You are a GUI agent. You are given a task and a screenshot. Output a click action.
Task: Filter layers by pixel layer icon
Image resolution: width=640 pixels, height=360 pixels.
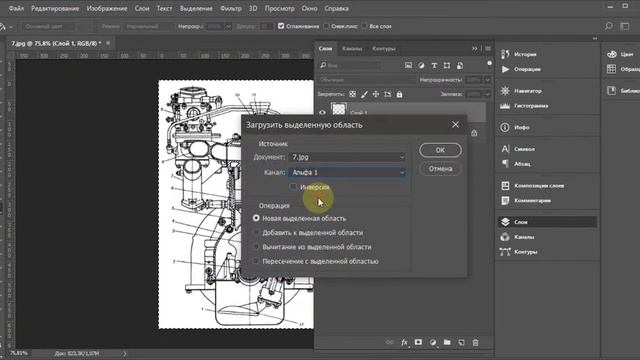[408, 65]
